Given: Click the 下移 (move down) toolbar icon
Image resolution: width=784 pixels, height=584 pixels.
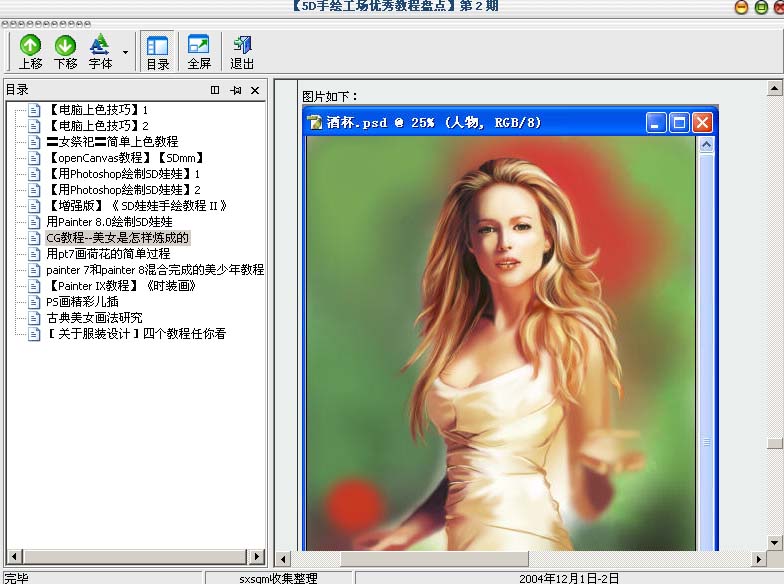Looking at the screenshot, I should coord(66,52).
